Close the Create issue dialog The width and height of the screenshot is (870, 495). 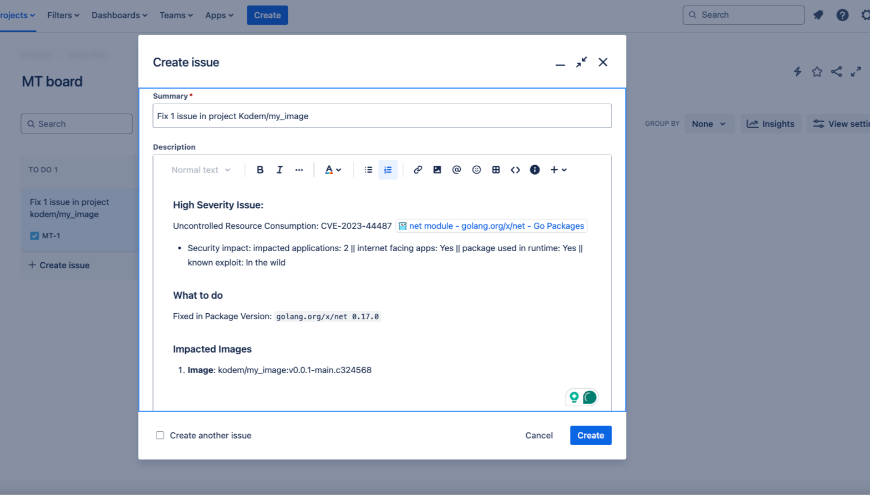(x=603, y=62)
